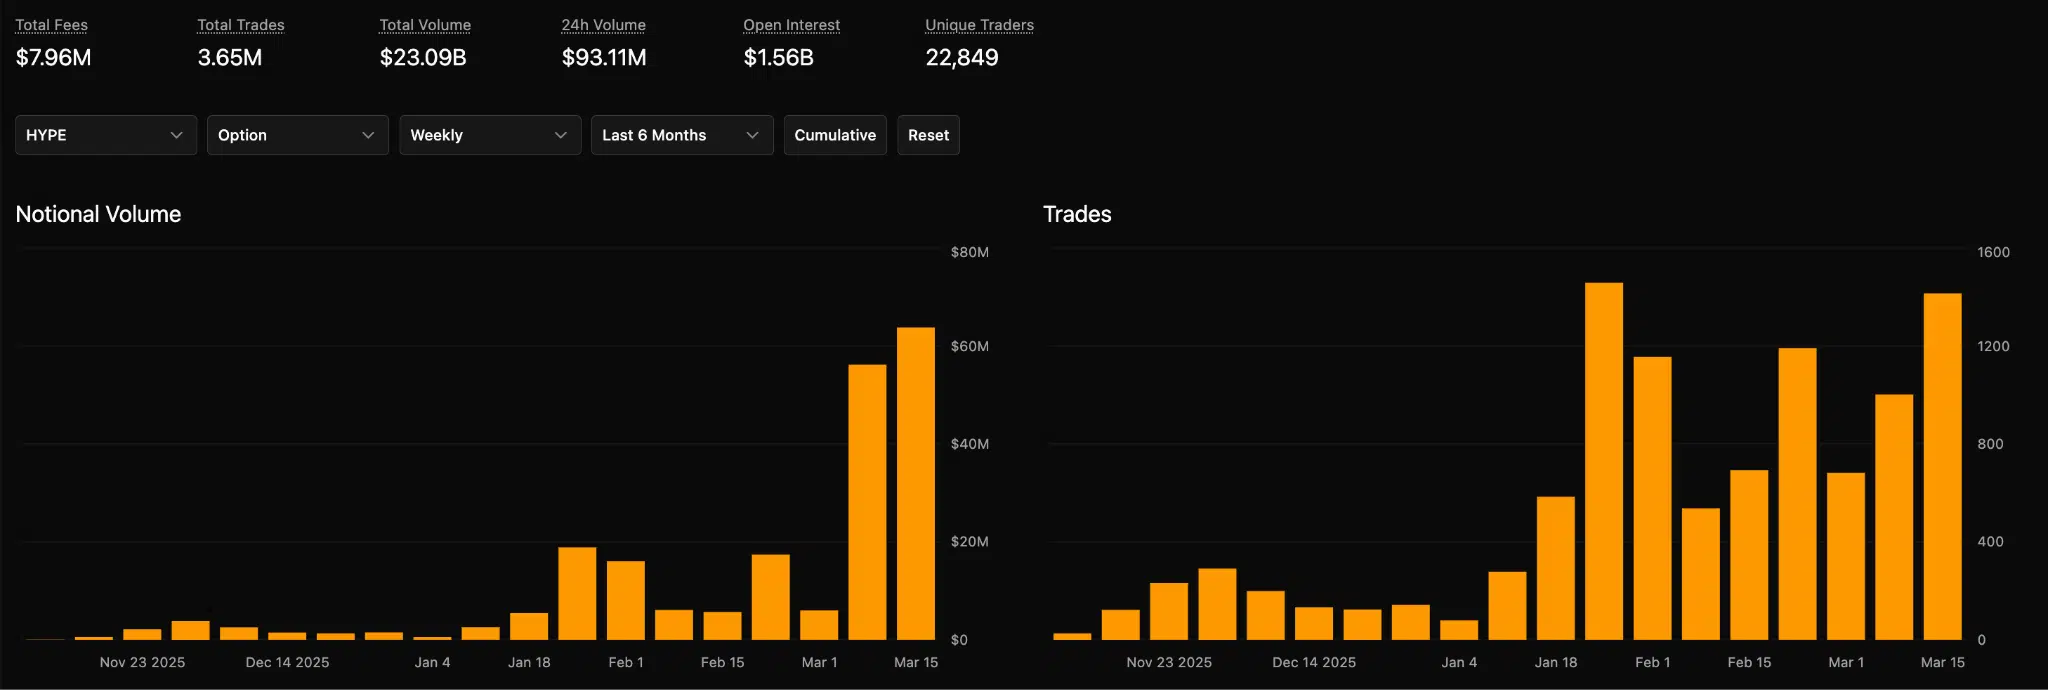Click the Total Volume stat label

click(425, 25)
